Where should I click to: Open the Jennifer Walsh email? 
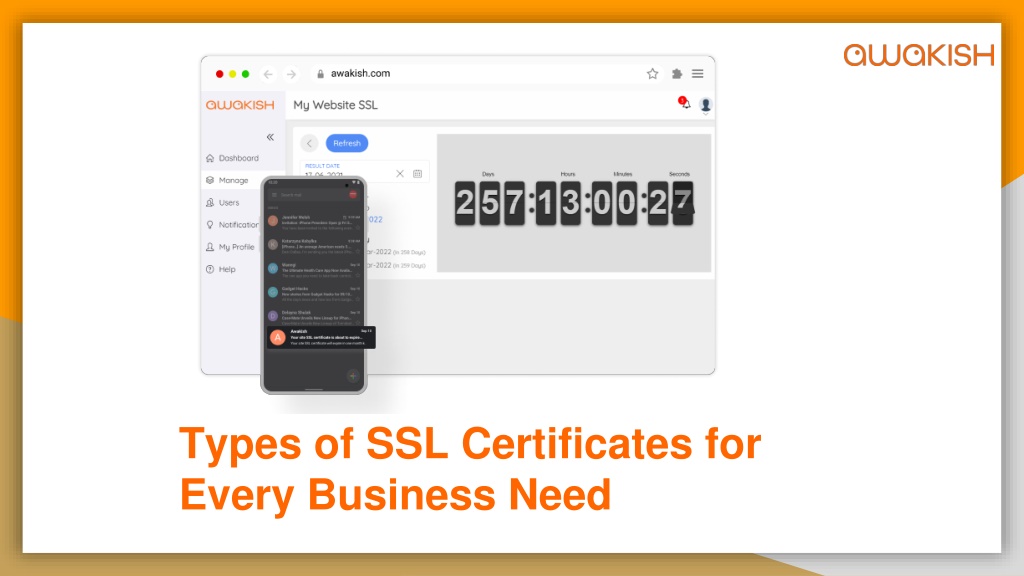coord(314,222)
